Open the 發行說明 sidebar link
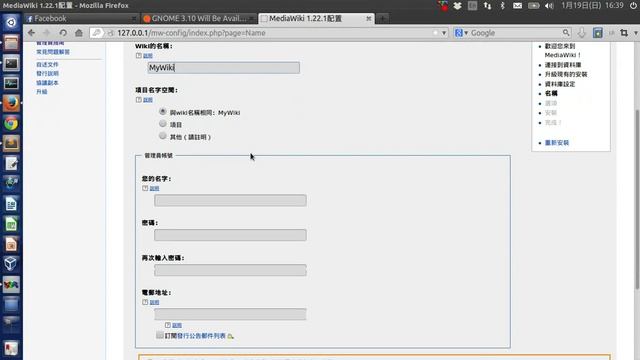 [x=47, y=73]
